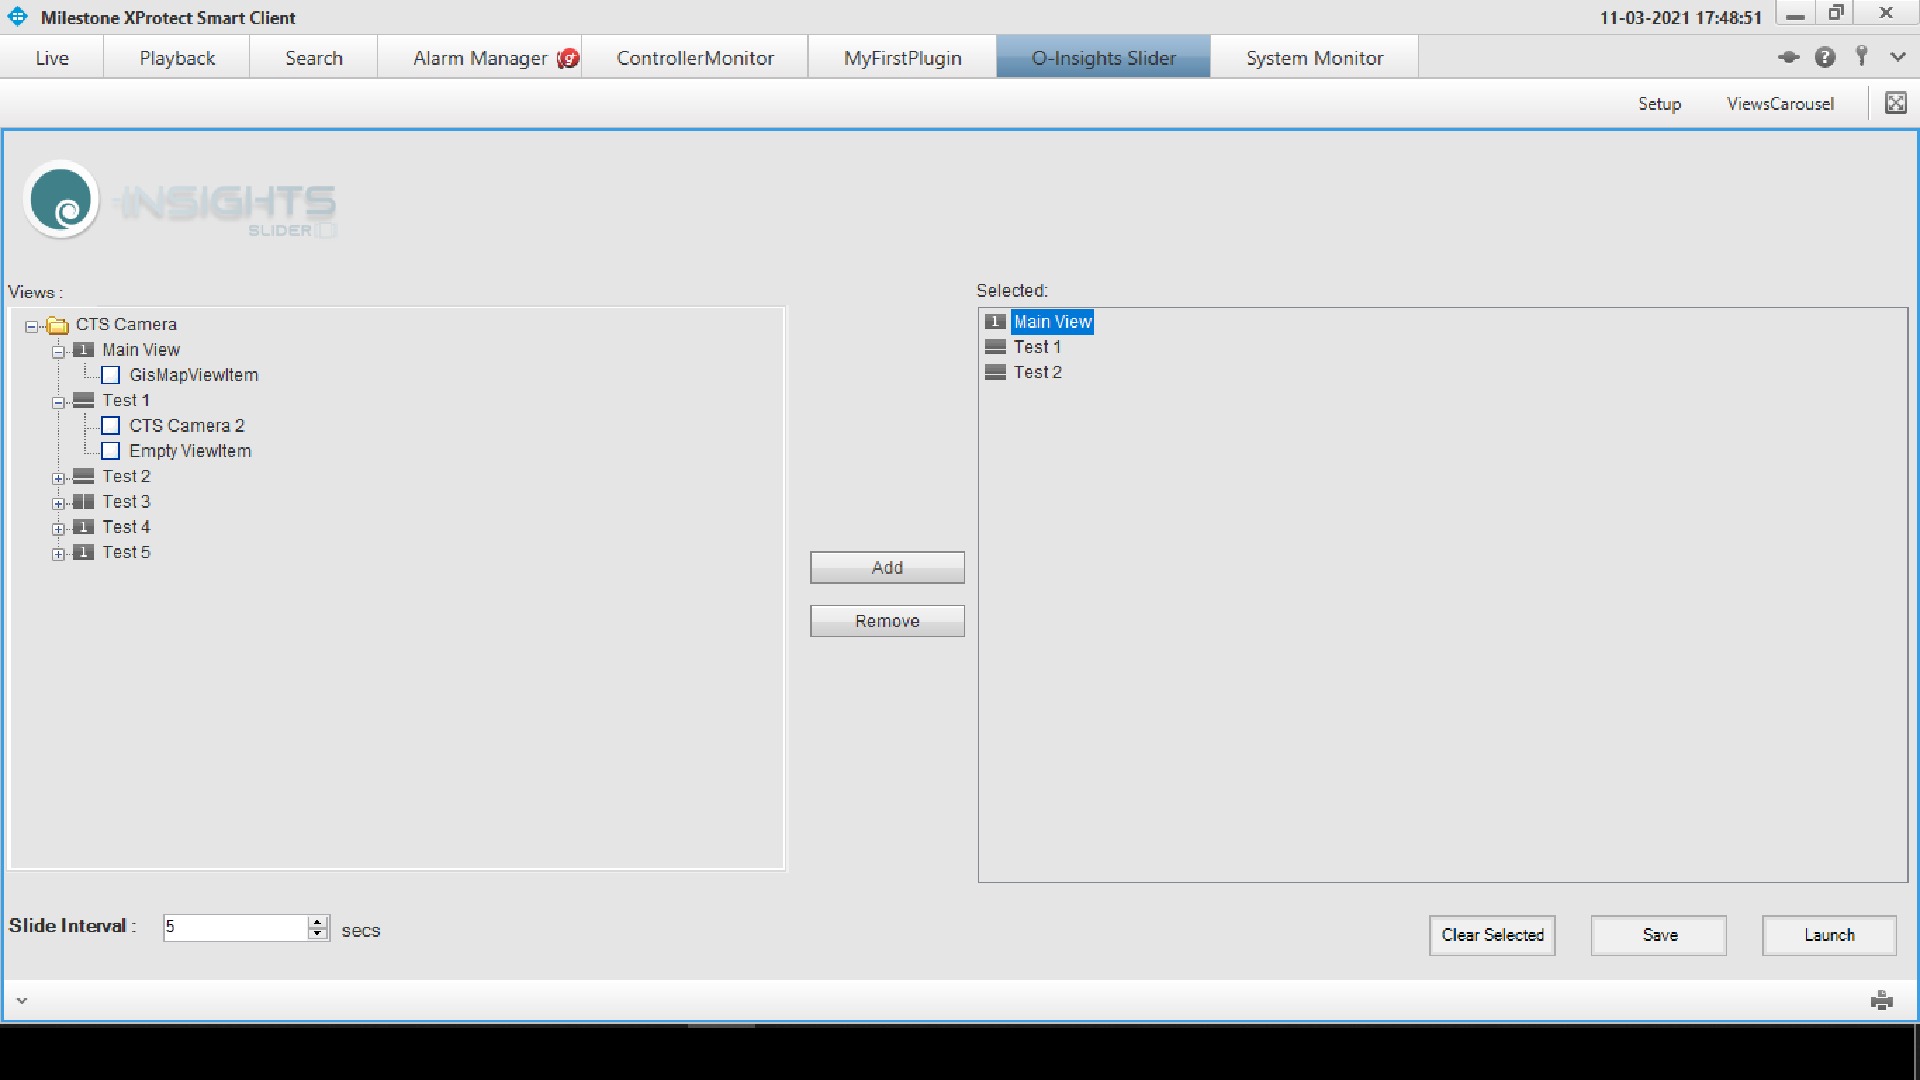Click Test 2 icon in Selected list
1920x1080 pixels.
pos(995,372)
